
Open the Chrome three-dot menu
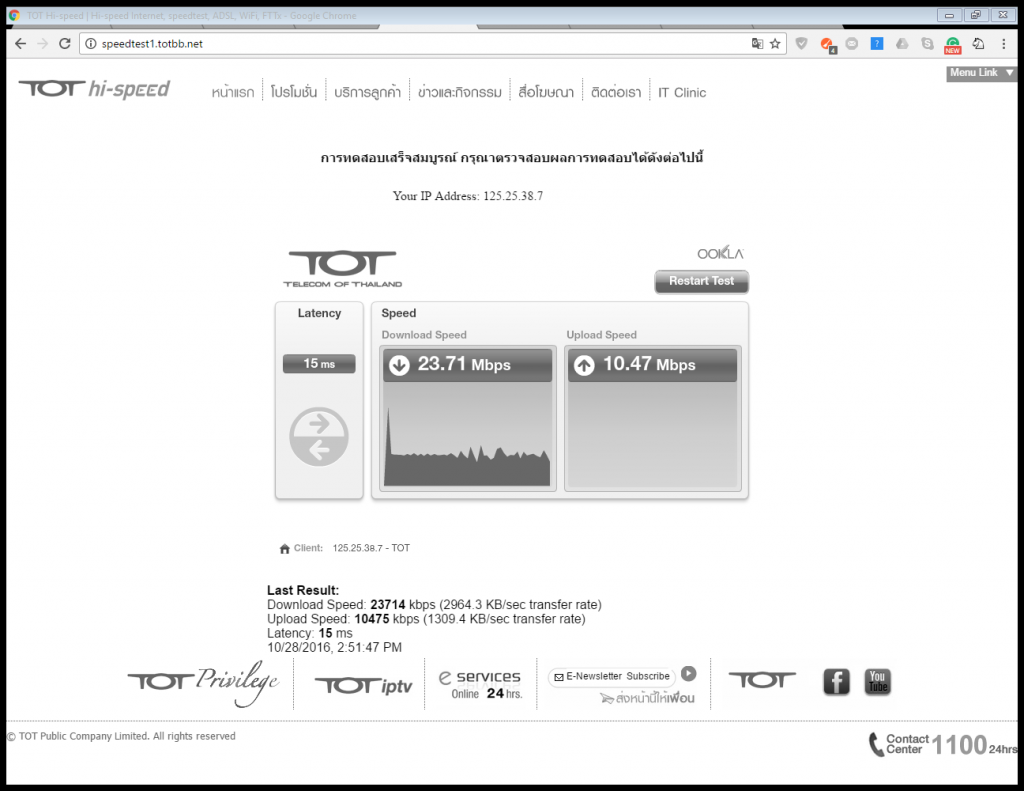point(1004,44)
